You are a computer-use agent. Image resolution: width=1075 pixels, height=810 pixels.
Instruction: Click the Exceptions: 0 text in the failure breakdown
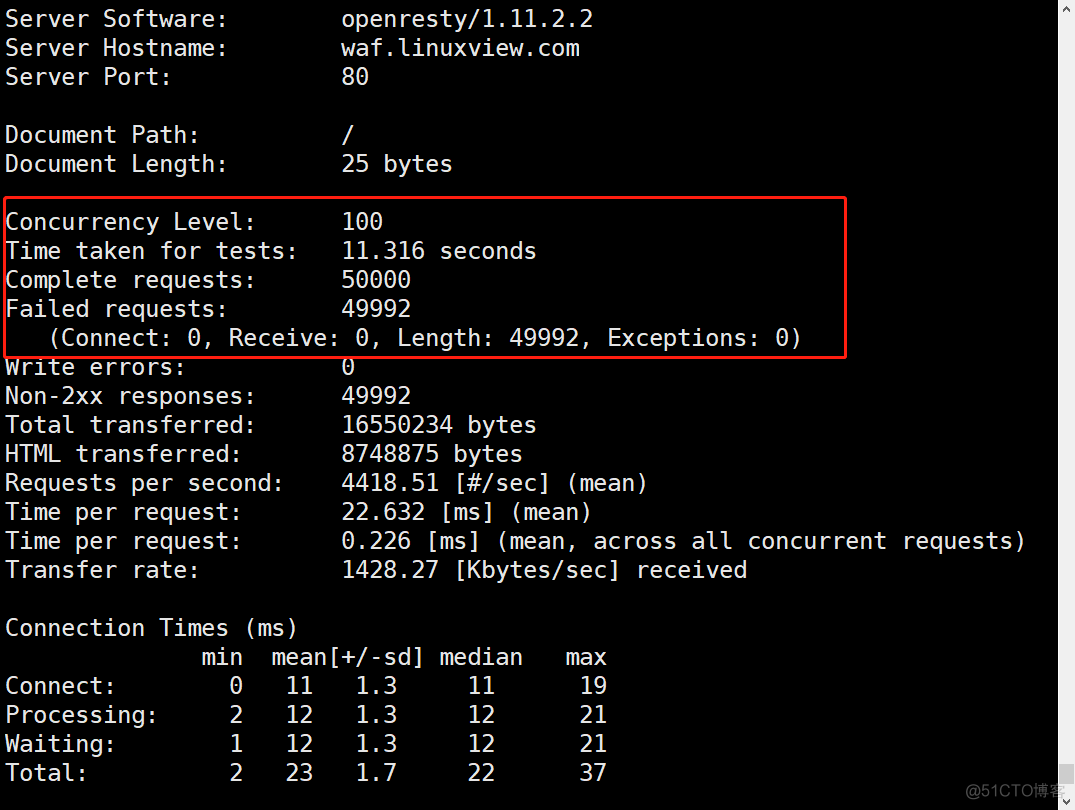[704, 338]
